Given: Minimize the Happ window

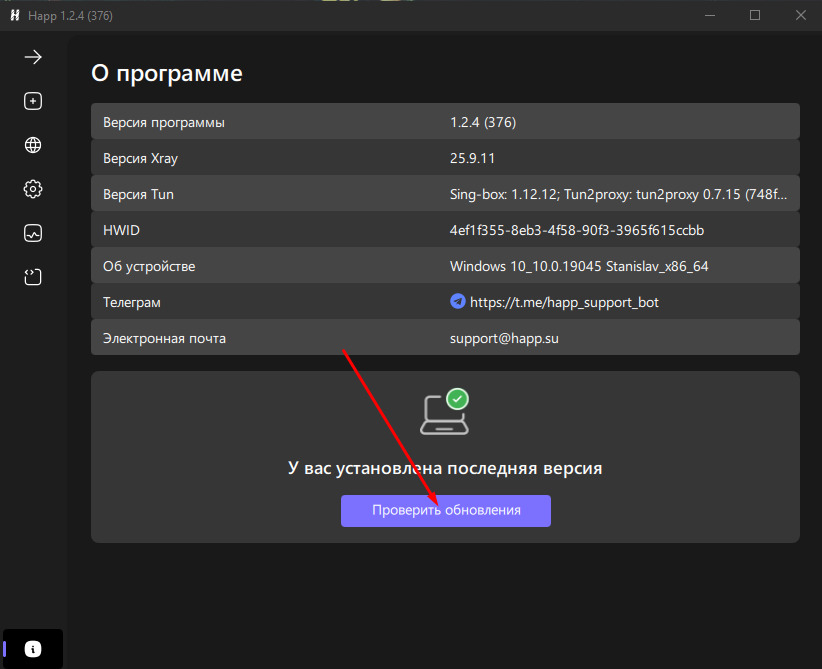Looking at the screenshot, I should (x=710, y=15).
